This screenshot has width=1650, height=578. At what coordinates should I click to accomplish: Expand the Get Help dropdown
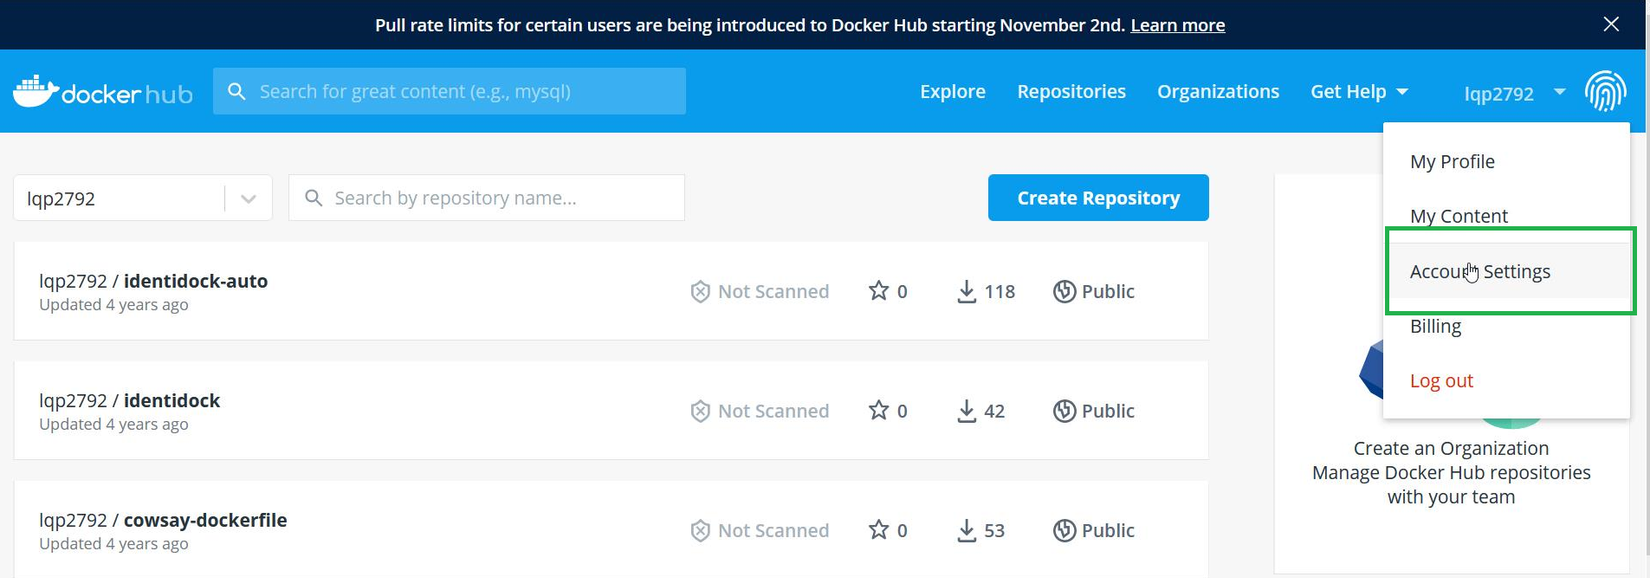tap(1359, 92)
